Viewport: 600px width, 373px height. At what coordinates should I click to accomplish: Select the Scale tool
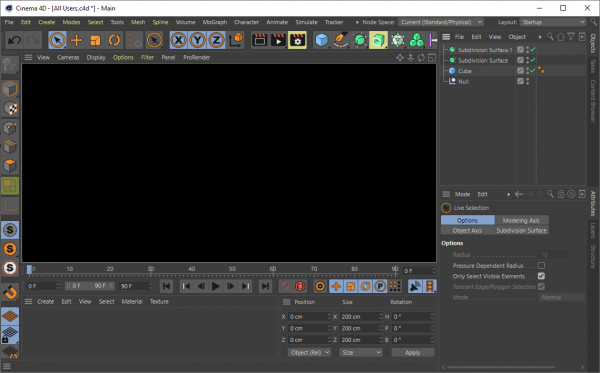(x=95, y=40)
